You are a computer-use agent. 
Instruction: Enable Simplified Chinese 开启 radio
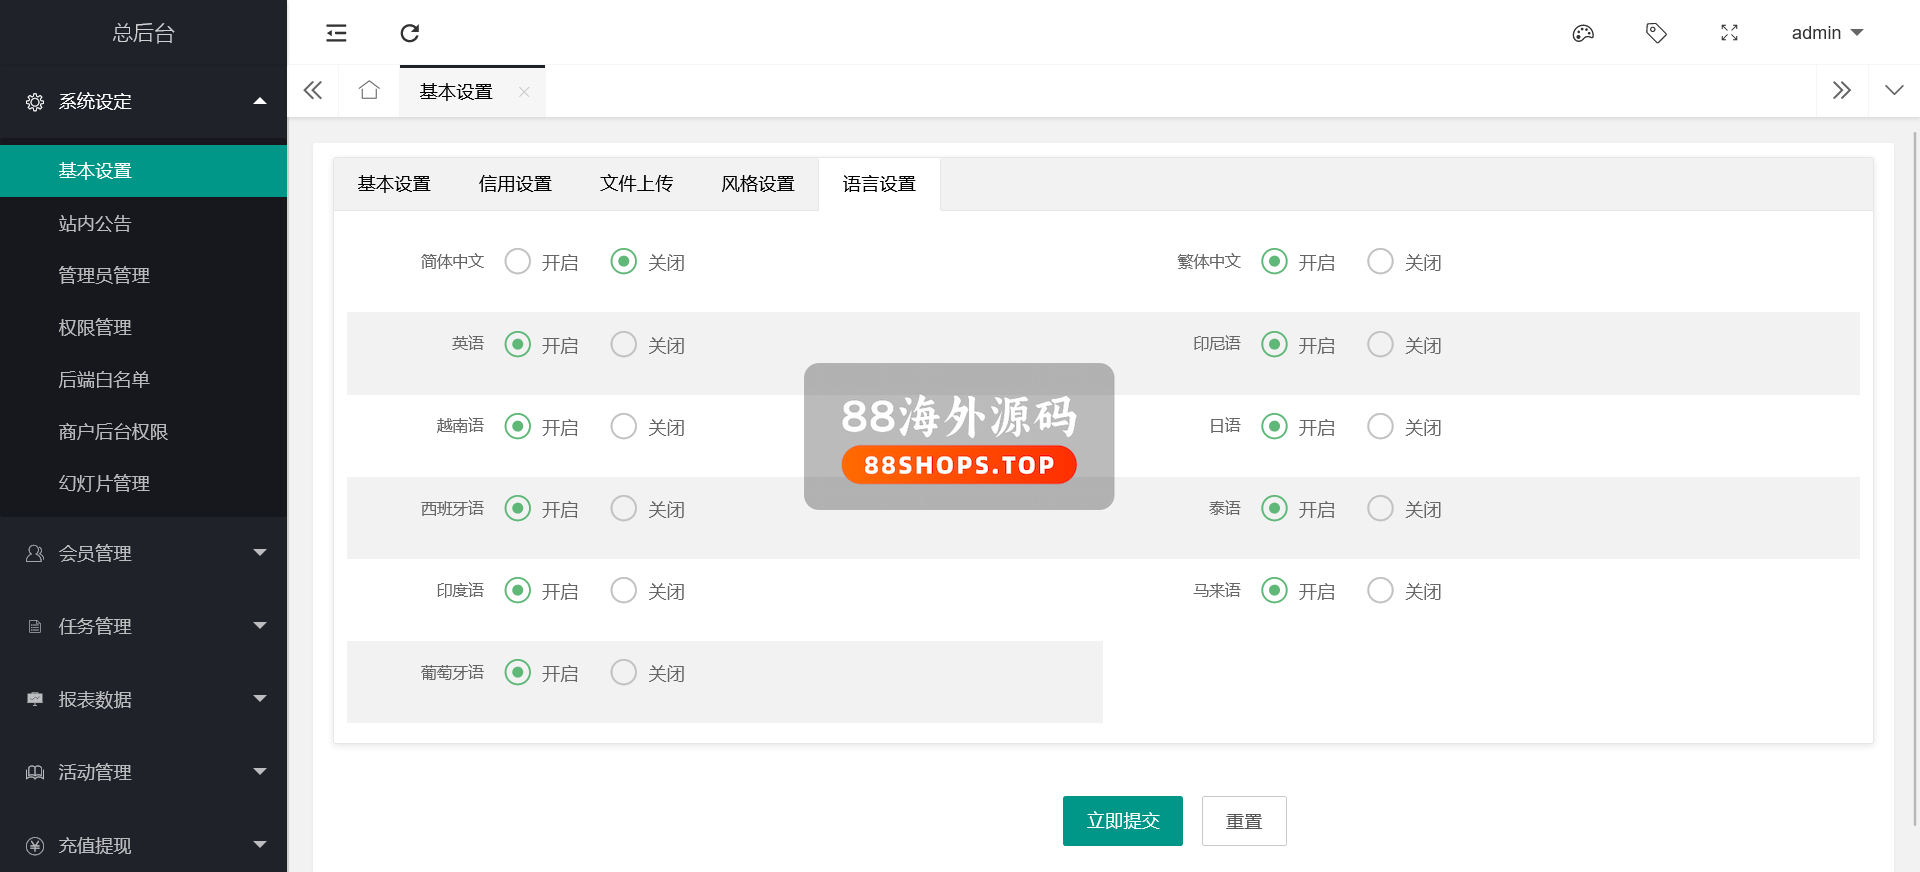518,262
